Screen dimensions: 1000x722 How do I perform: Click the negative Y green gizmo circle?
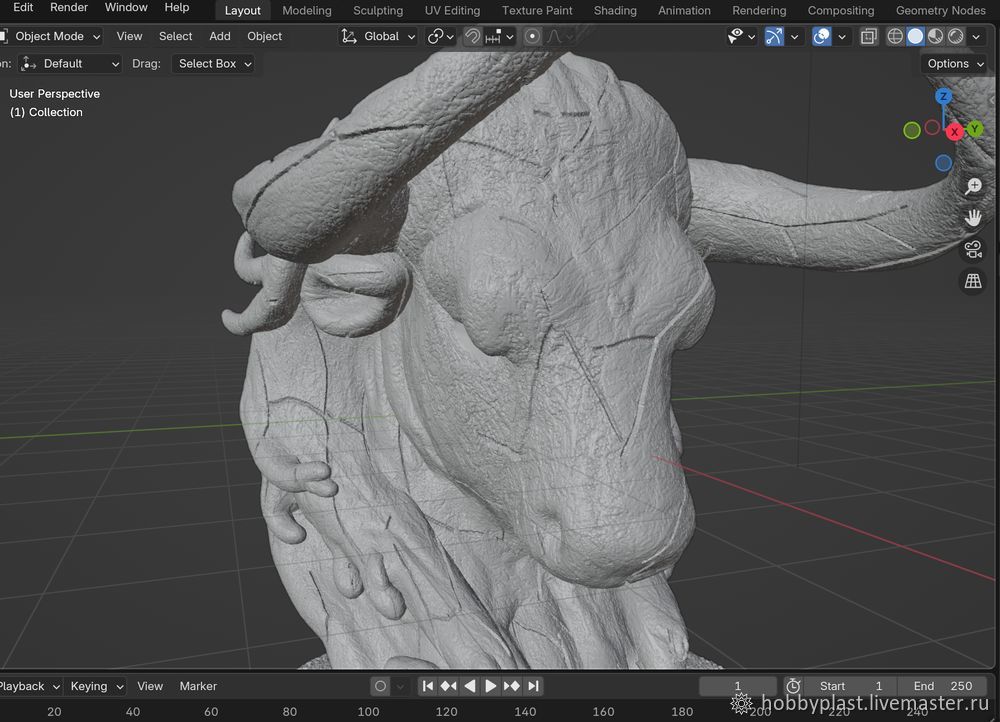pos(912,130)
